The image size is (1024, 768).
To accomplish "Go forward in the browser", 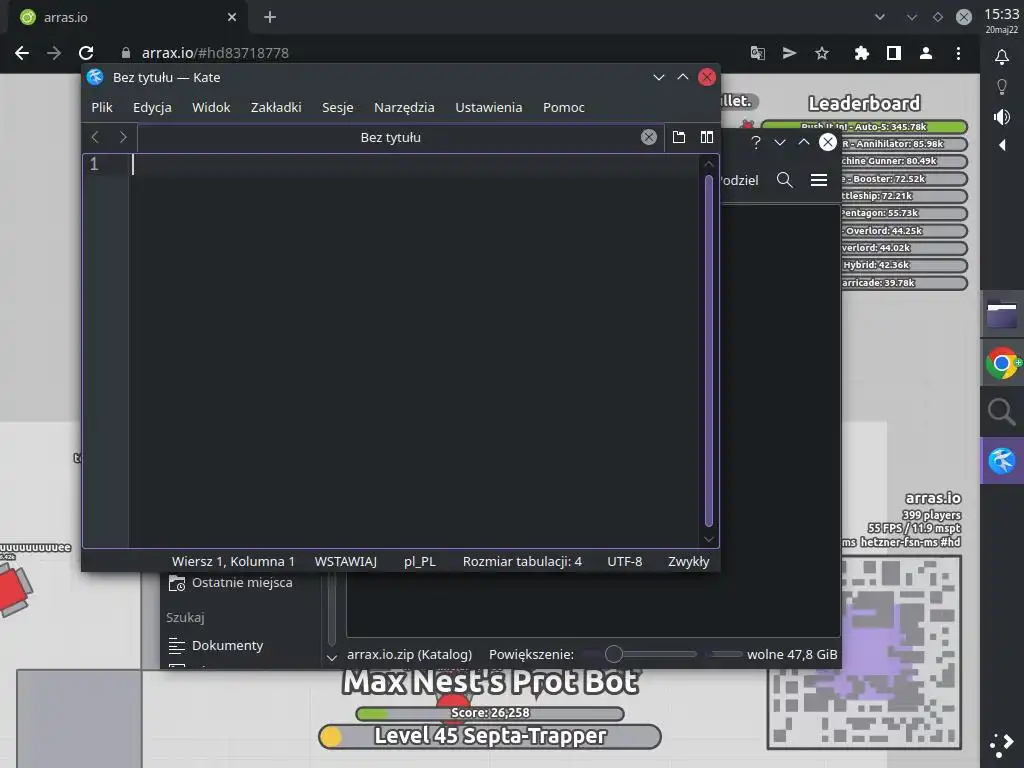I will click(54, 53).
